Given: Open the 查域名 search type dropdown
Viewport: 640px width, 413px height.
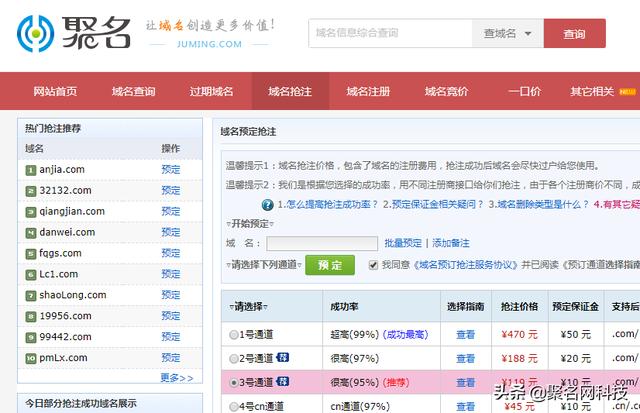Looking at the screenshot, I should pos(508,33).
